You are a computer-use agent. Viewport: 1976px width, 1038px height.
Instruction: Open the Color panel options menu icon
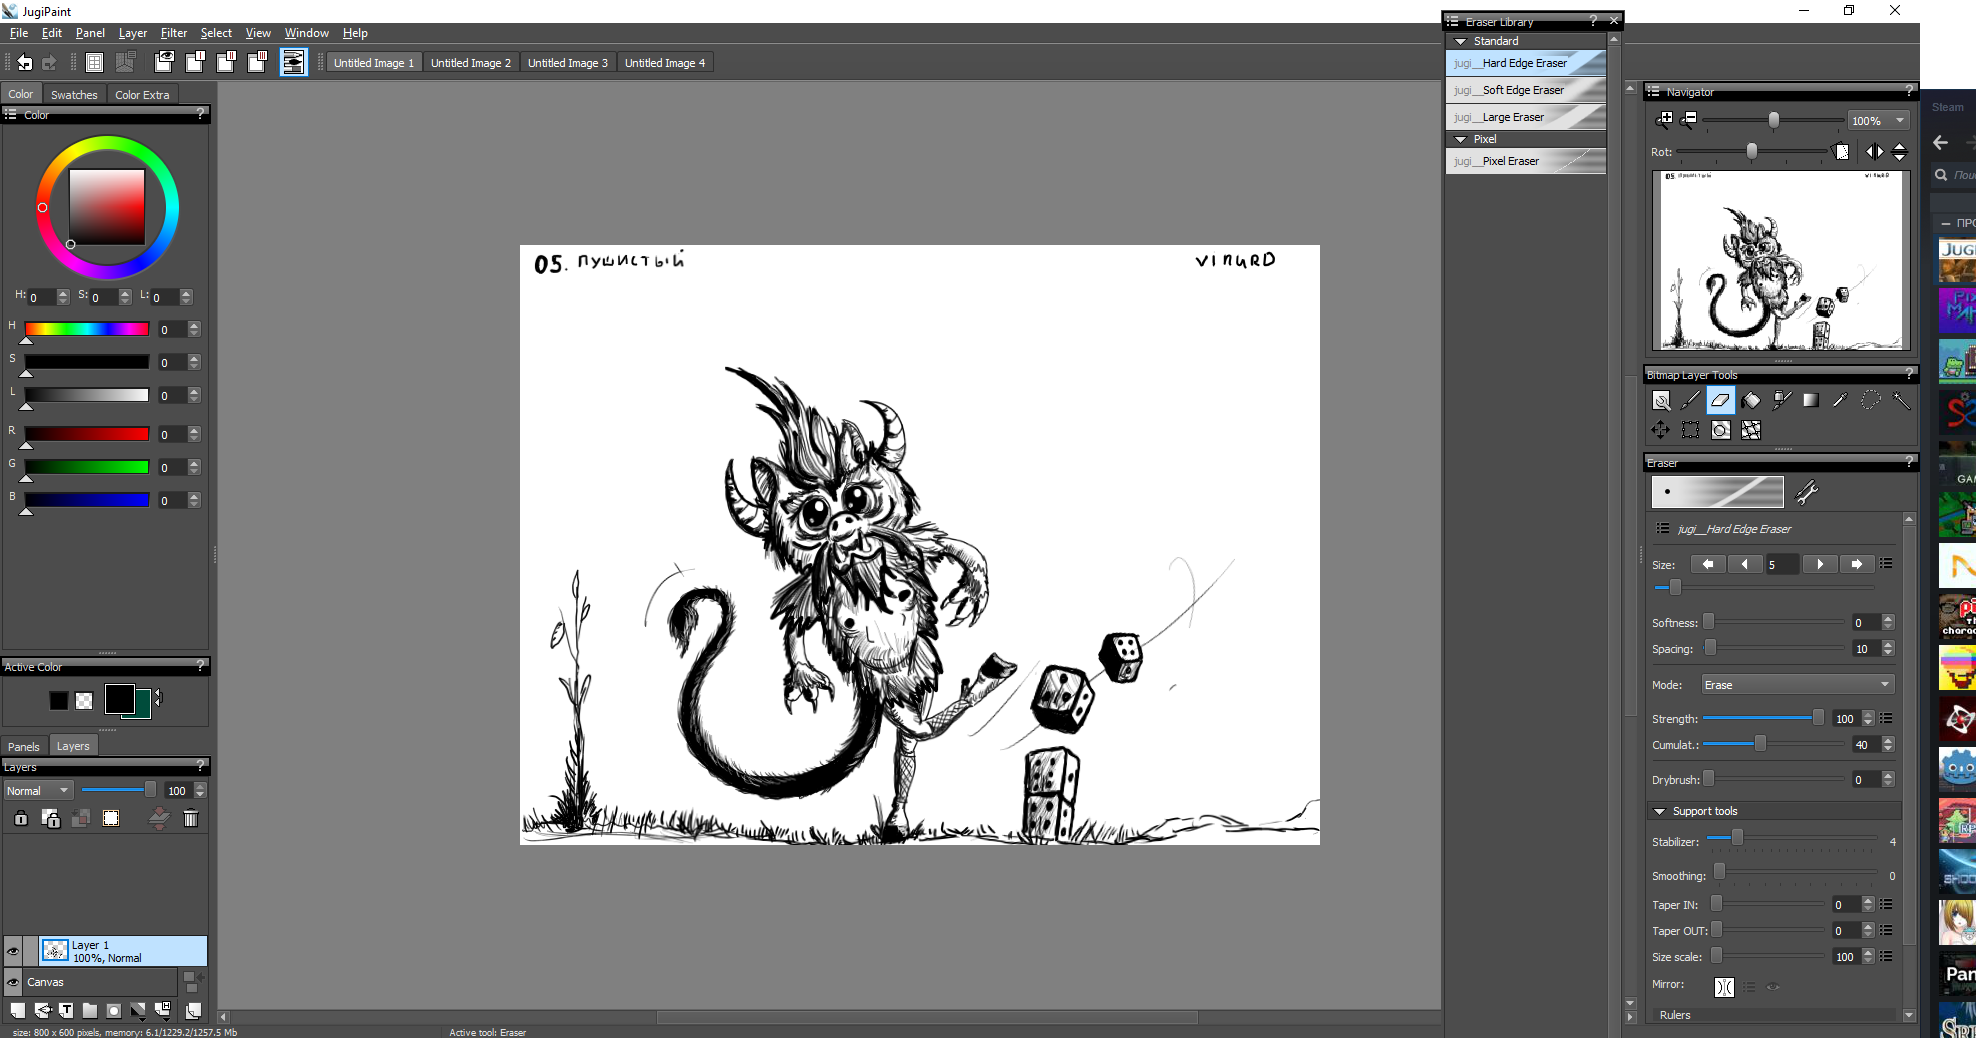pyautogui.click(x=10, y=115)
